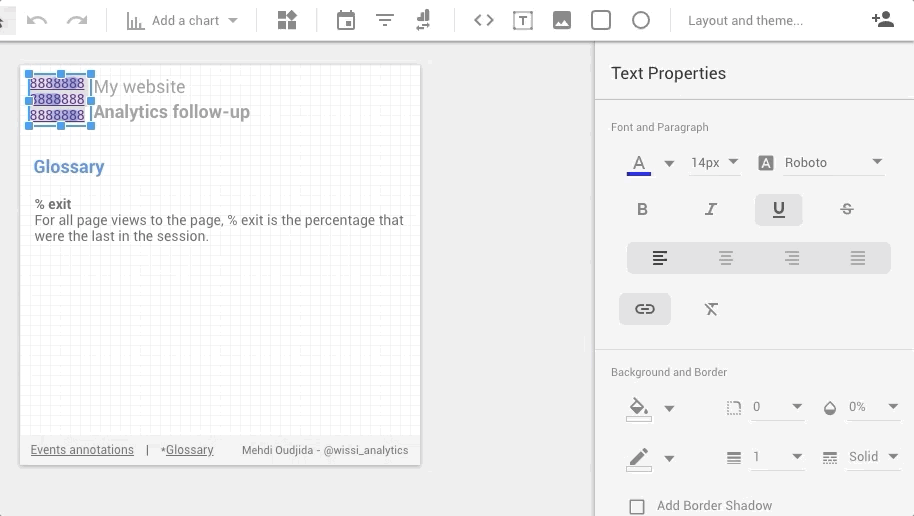Screen dimensions: 914x516
Task: Open Layout and theme settings
Action: click(745, 20)
